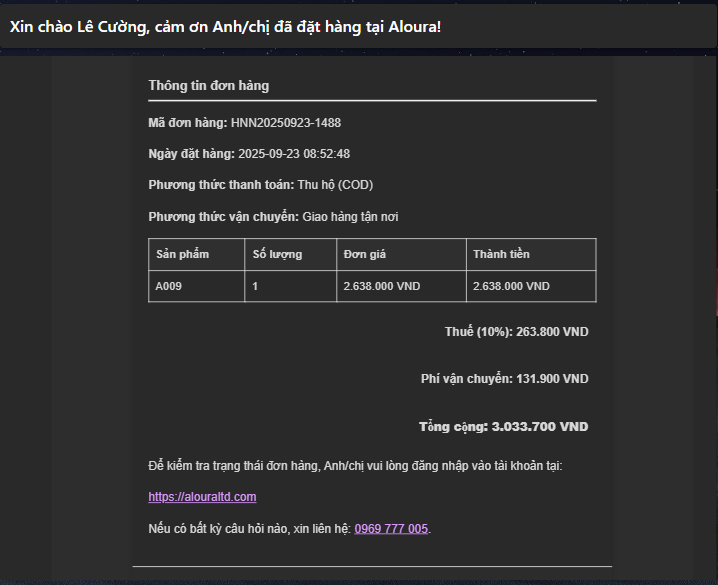Select the "Thông tin đơn hàng" section heading
Viewport: 718px width, 585px height.
[x=208, y=86]
